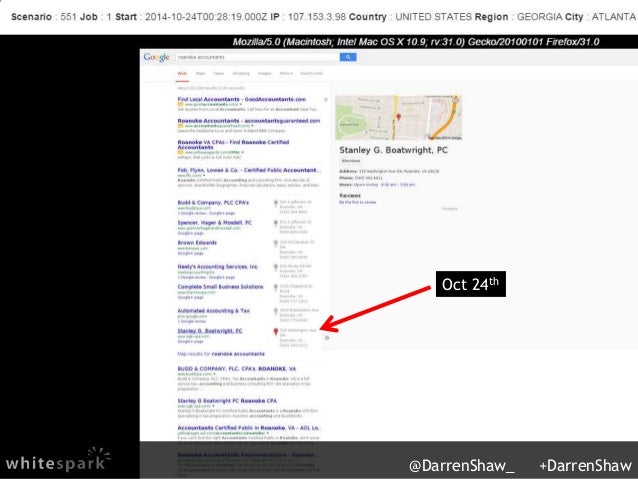Switch to the News tab
The image size is (638, 479).
tap(219, 74)
